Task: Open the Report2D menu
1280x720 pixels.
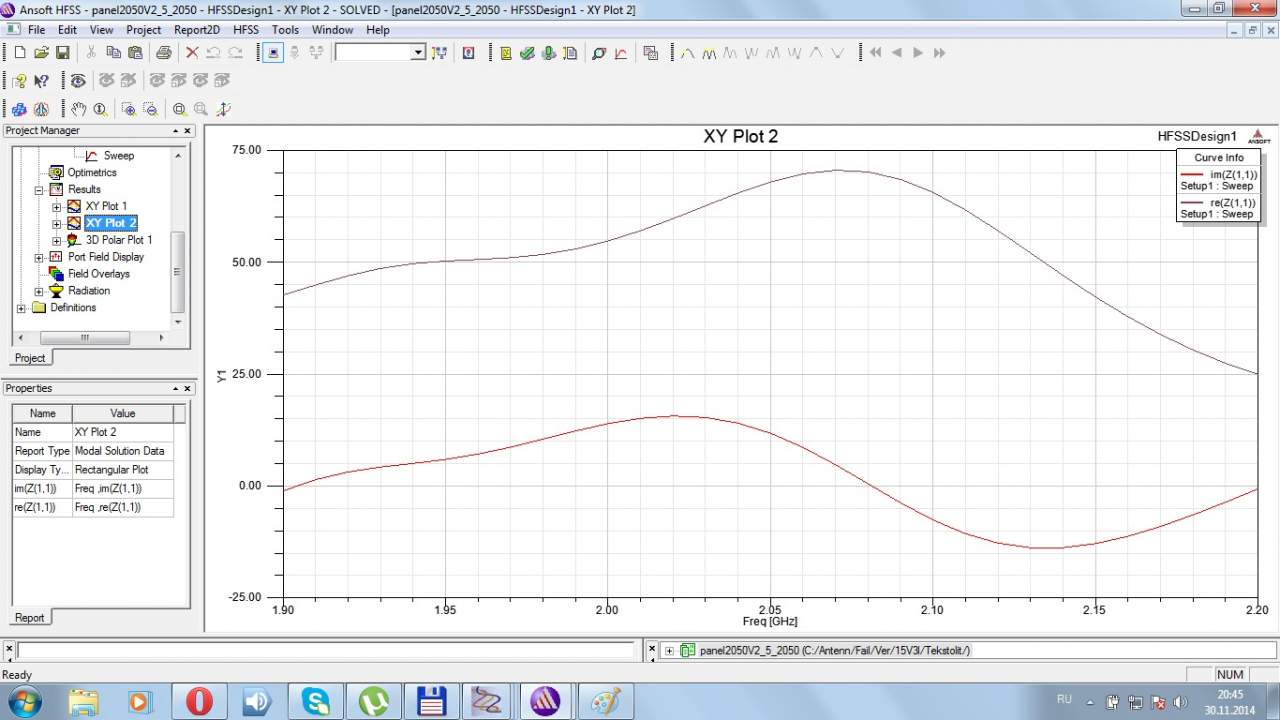Action: point(196,30)
